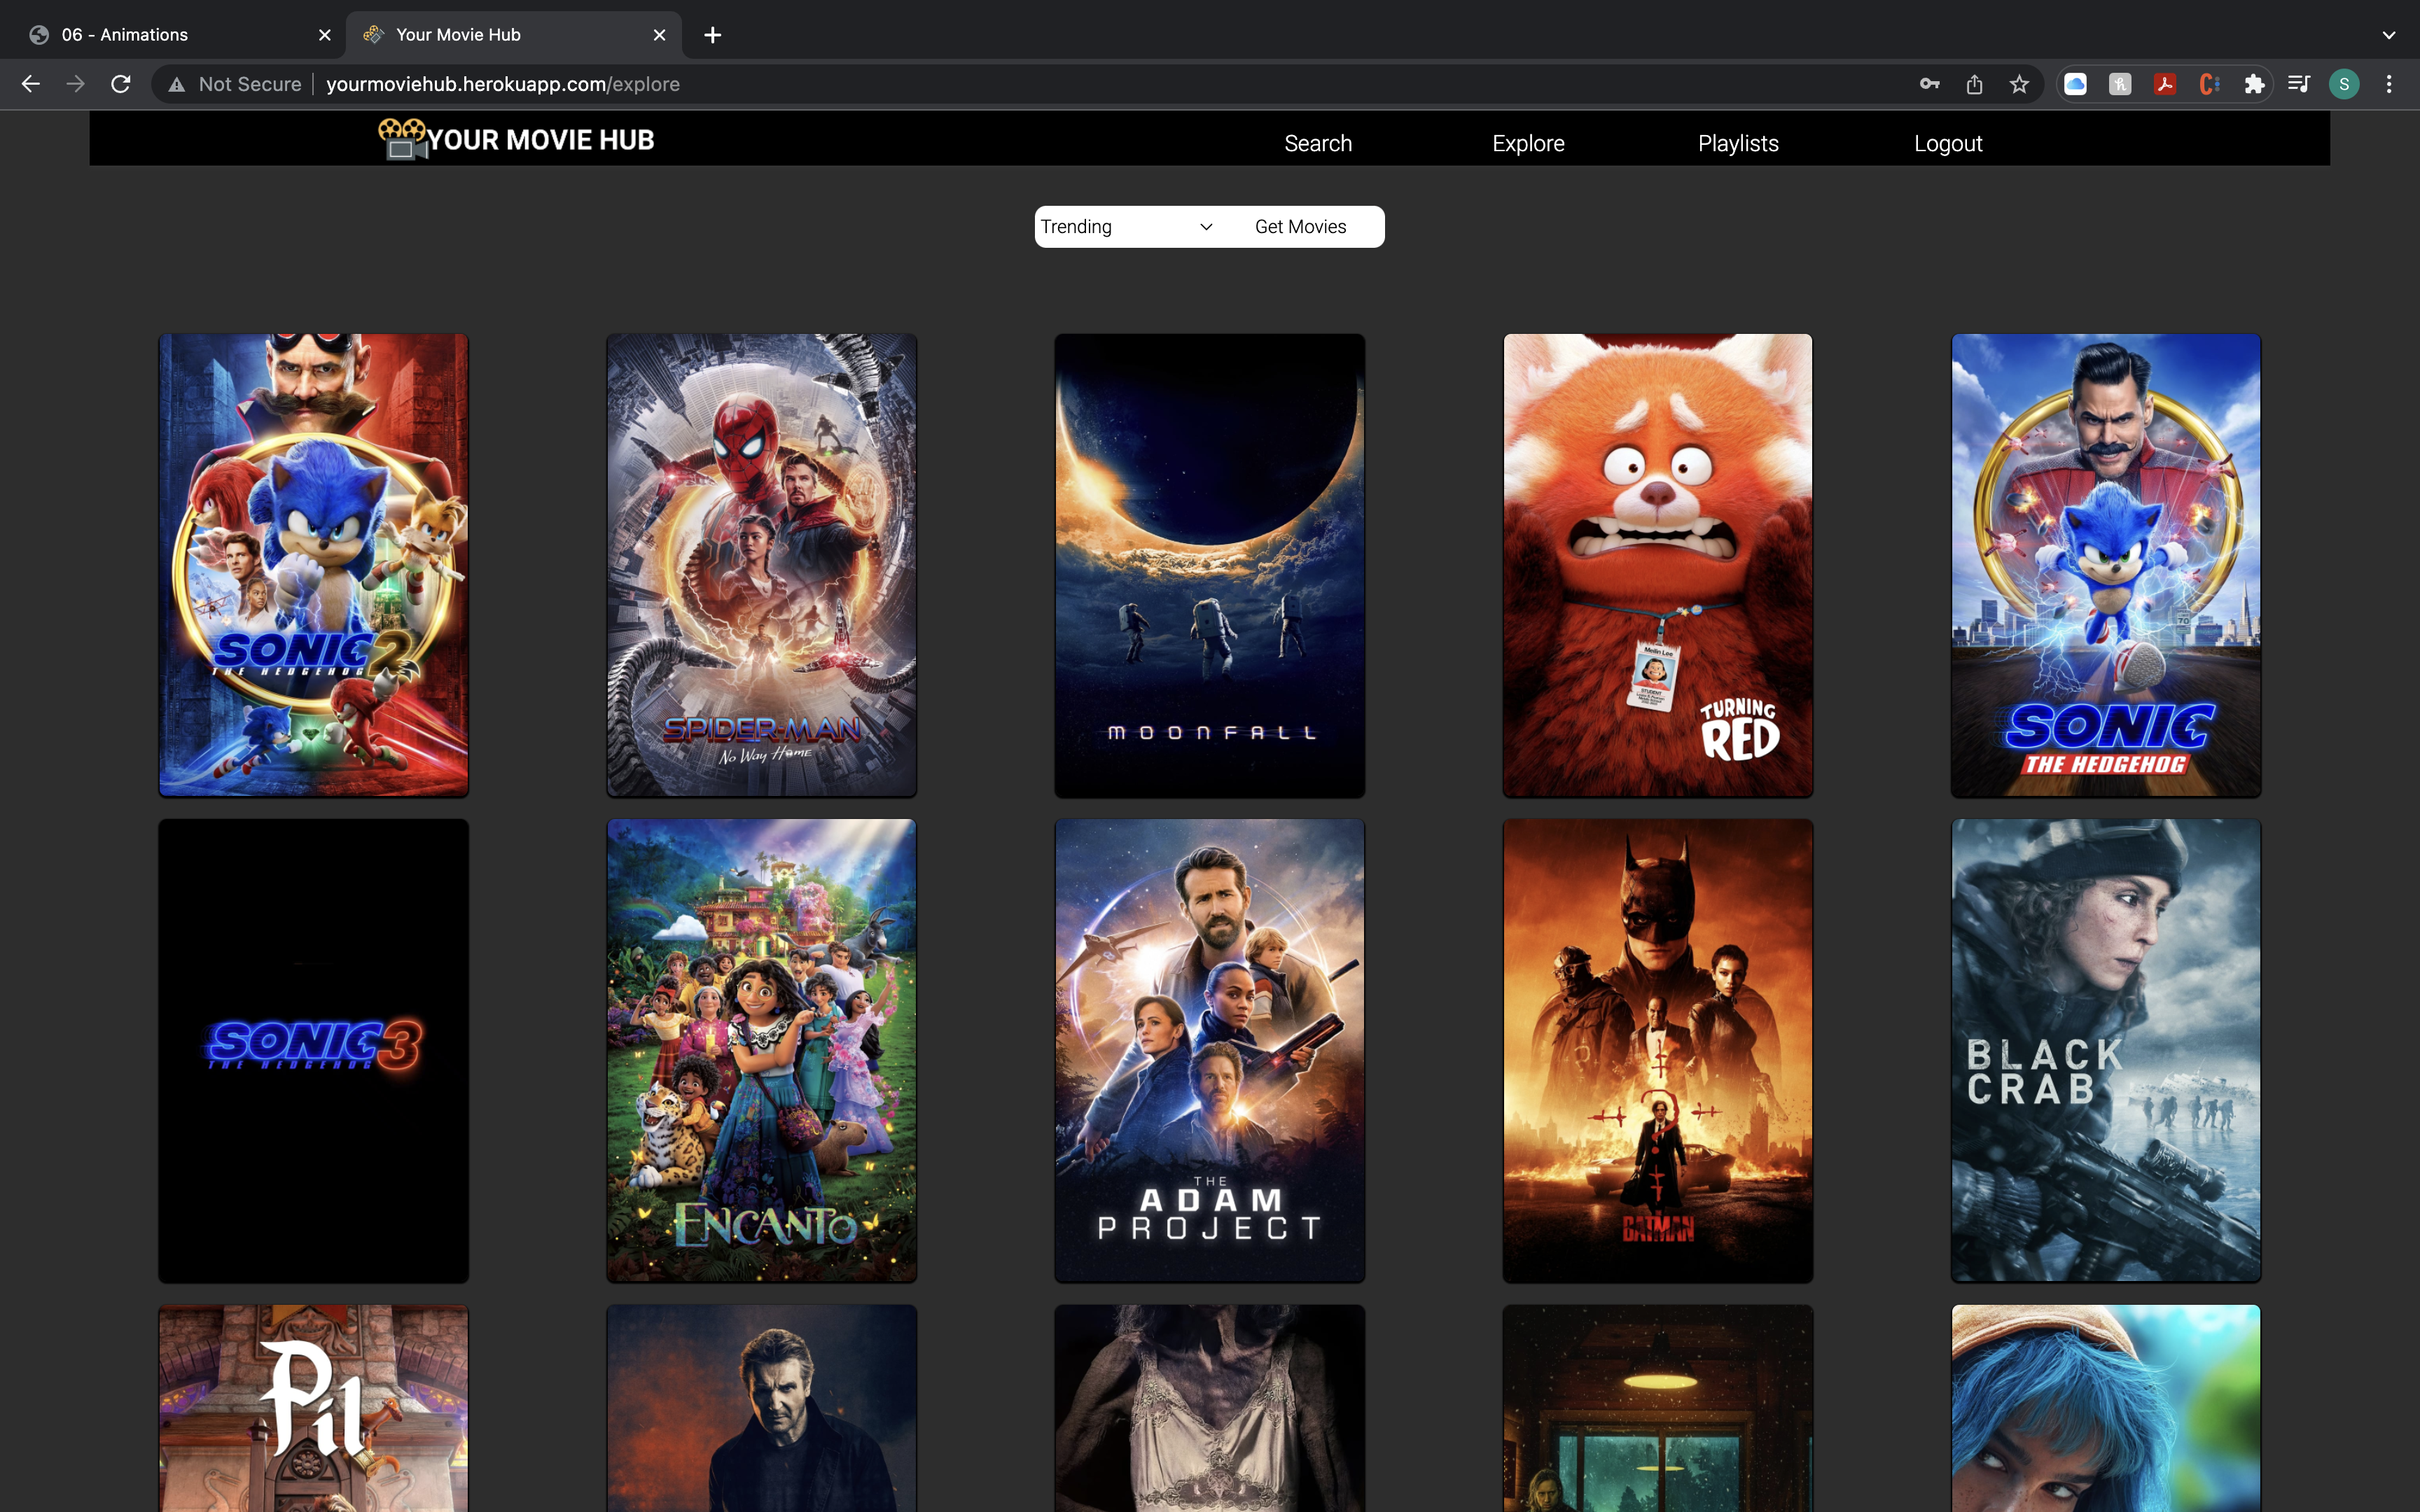Open the Encanto movie poster

click(762, 1050)
